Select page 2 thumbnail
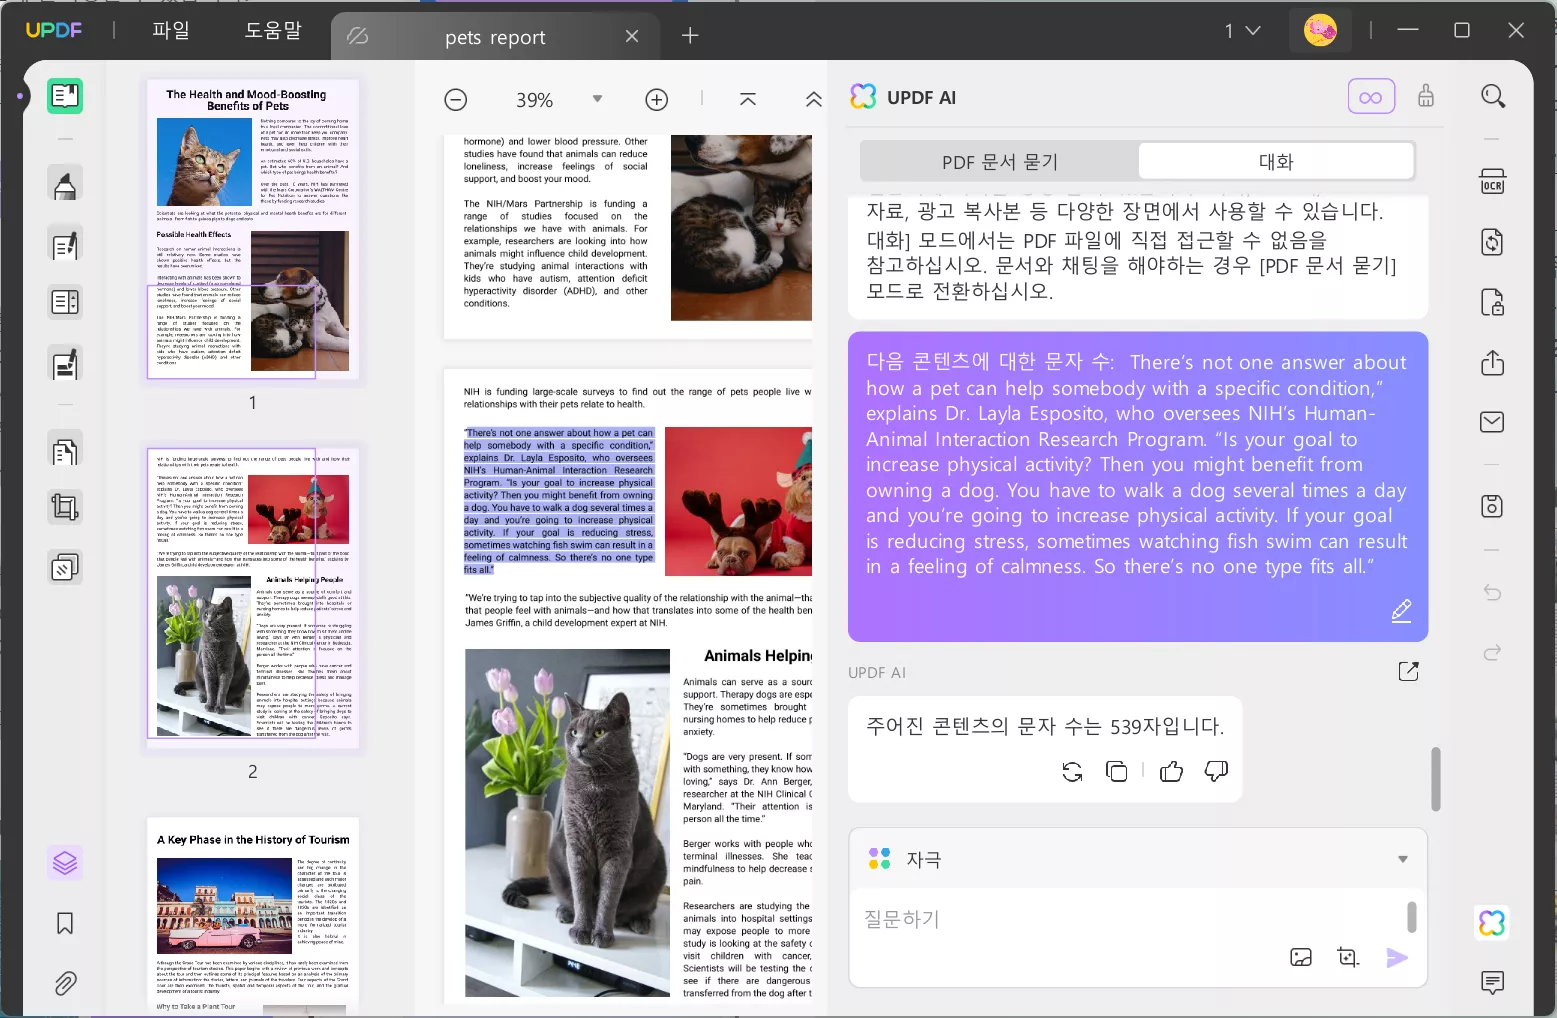Image resolution: width=1557 pixels, height=1018 pixels. pyautogui.click(x=253, y=597)
